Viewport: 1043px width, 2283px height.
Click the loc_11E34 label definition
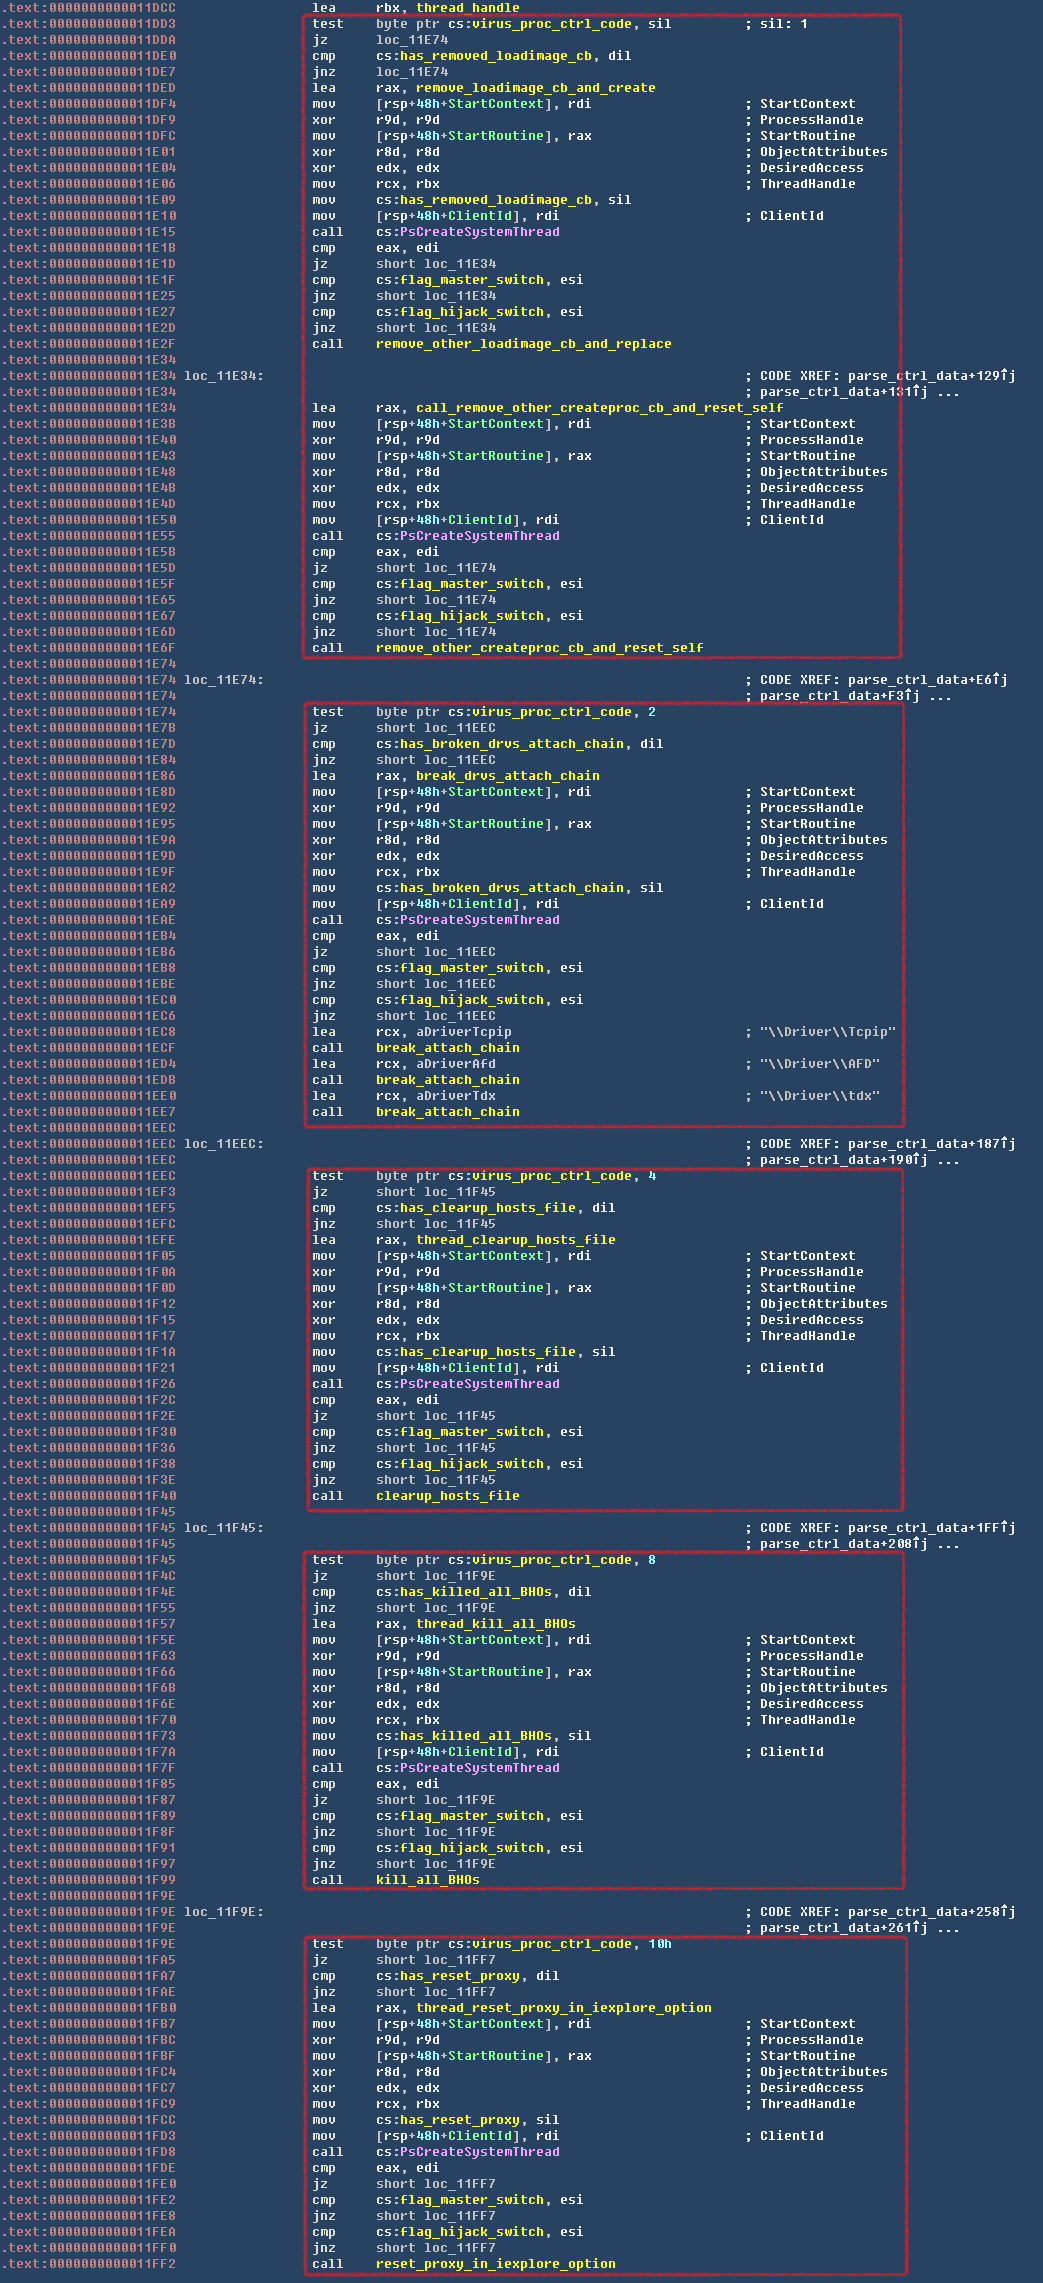(x=223, y=376)
